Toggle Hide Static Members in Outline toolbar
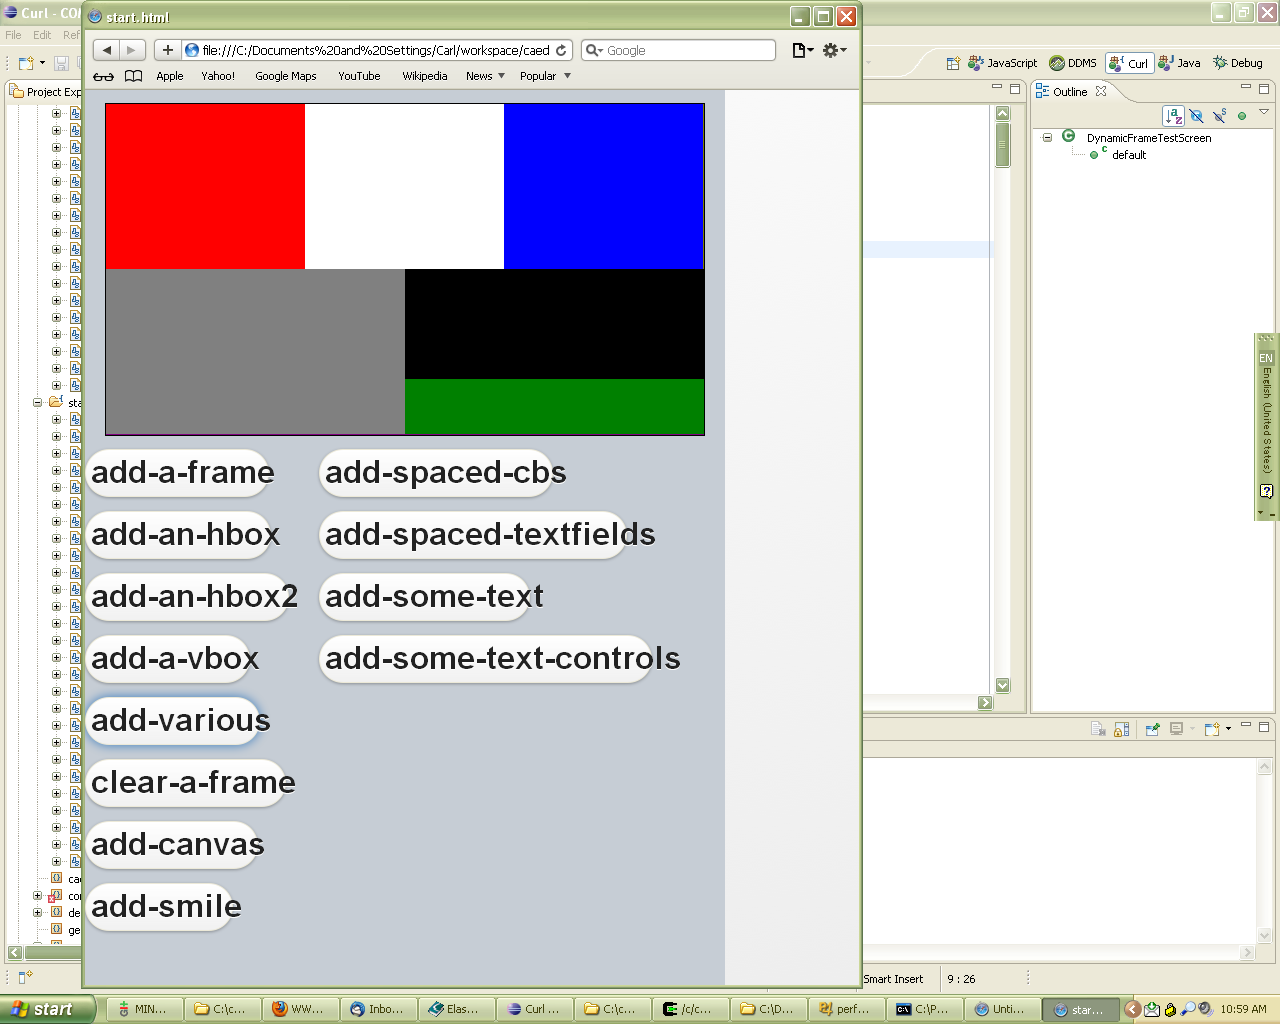Screen dimensions: 1280x1024 (1219, 116)
